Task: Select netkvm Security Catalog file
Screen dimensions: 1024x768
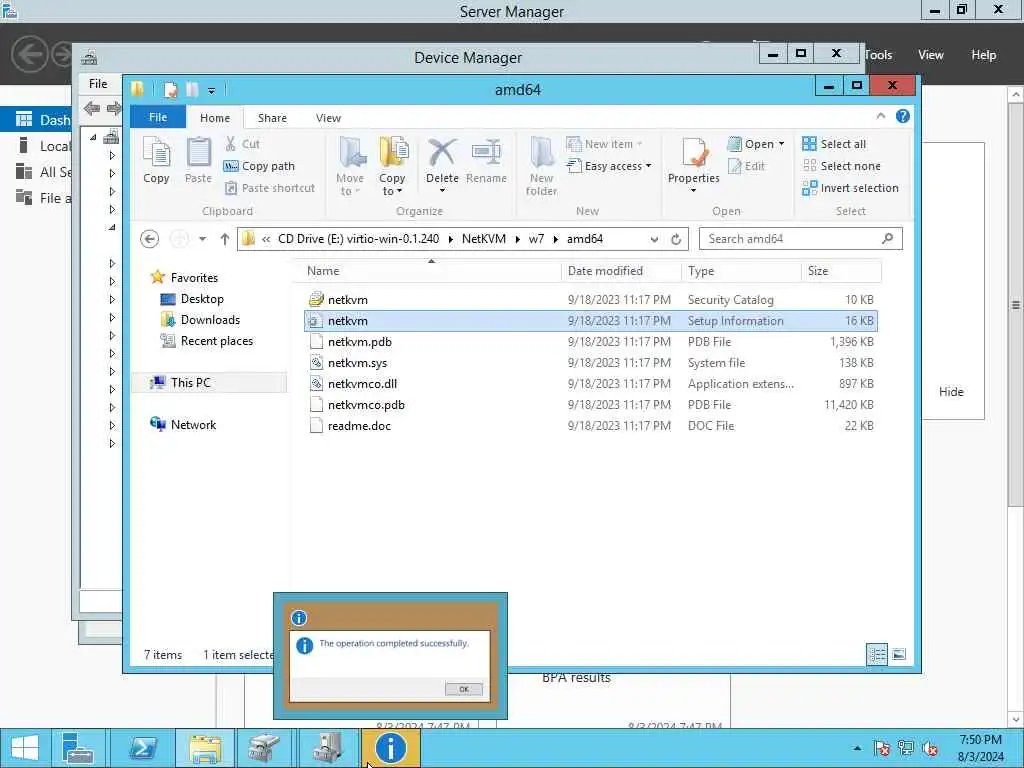Action: 590,300
